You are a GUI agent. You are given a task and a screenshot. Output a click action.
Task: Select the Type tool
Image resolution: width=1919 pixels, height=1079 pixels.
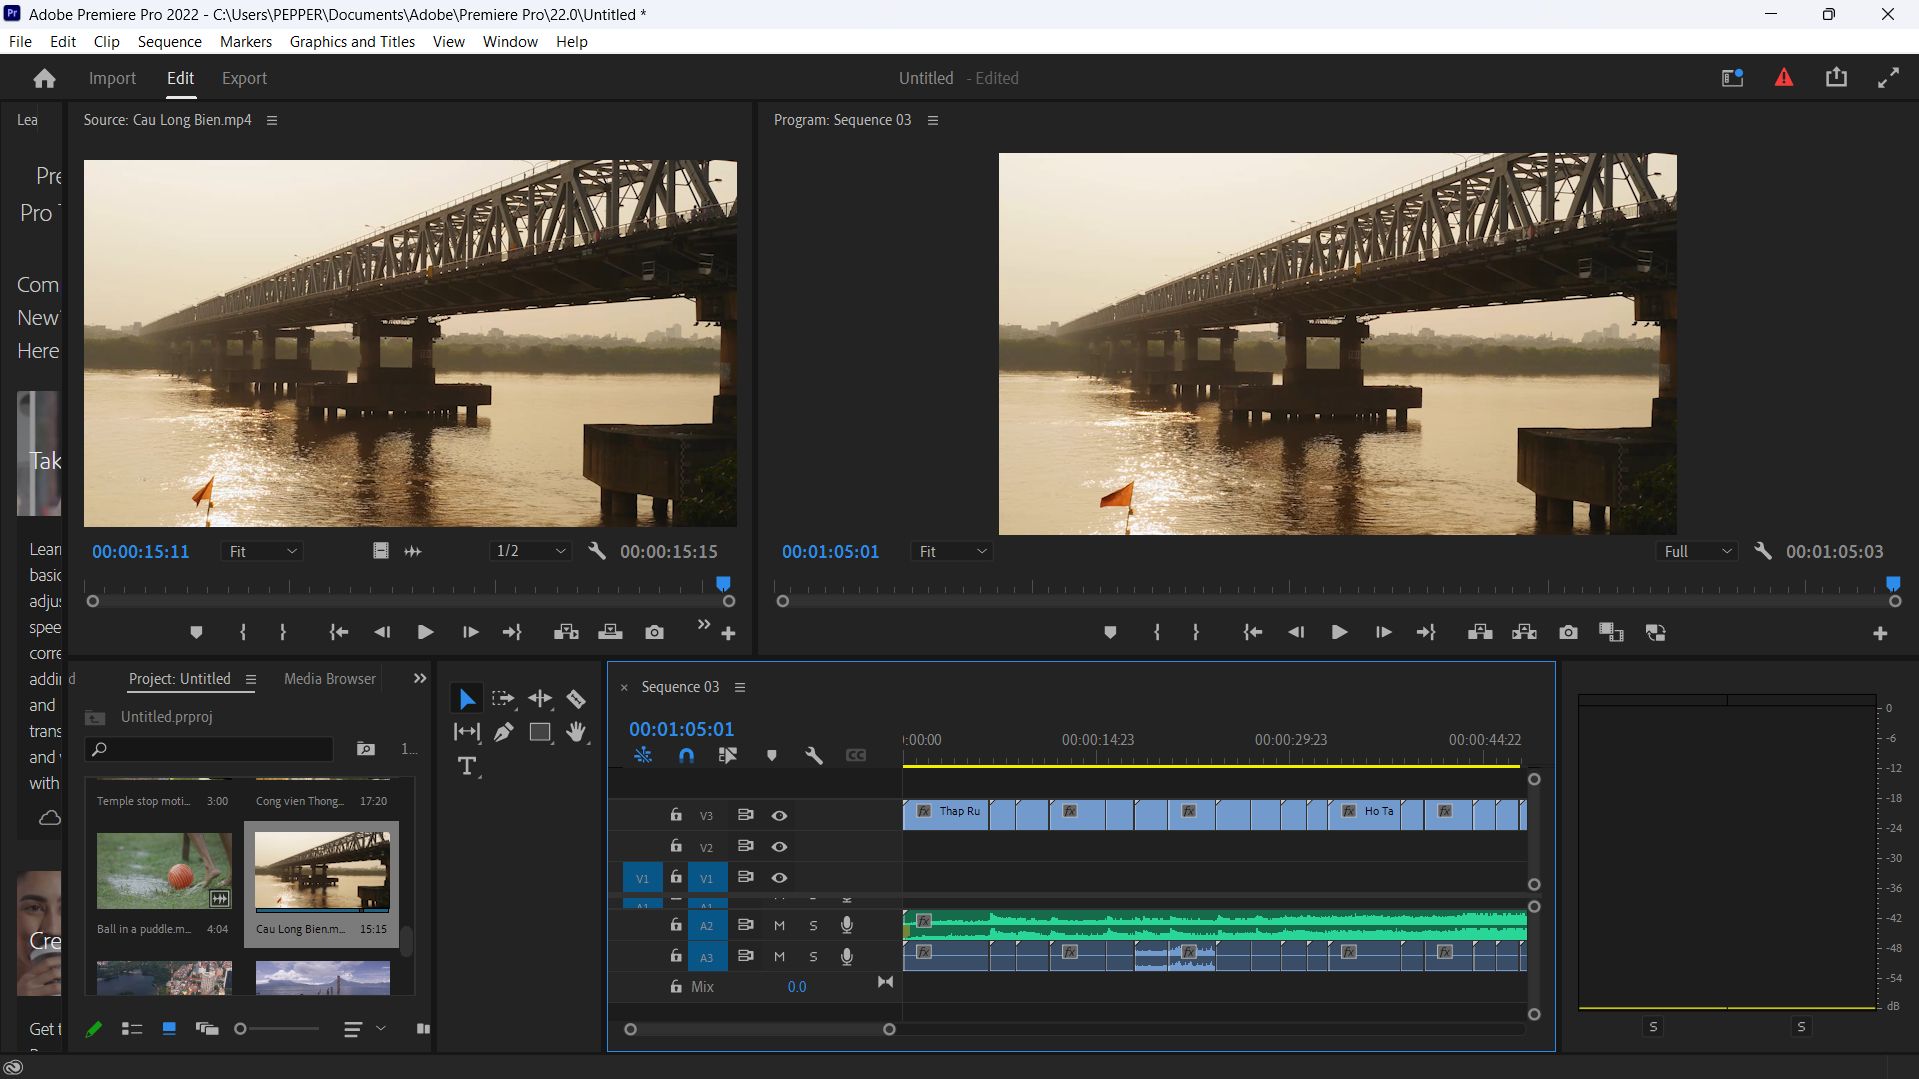tap(466, 766)
